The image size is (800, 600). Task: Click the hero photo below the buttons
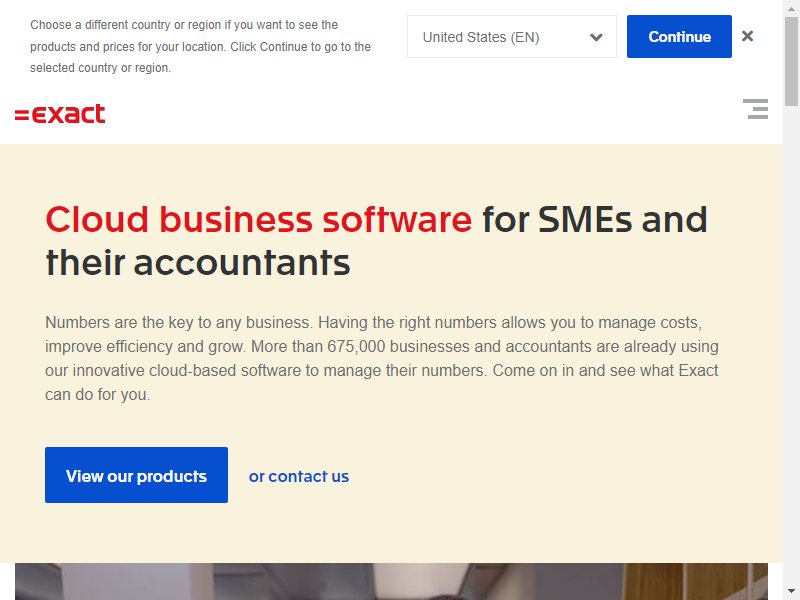pos(391,582)
